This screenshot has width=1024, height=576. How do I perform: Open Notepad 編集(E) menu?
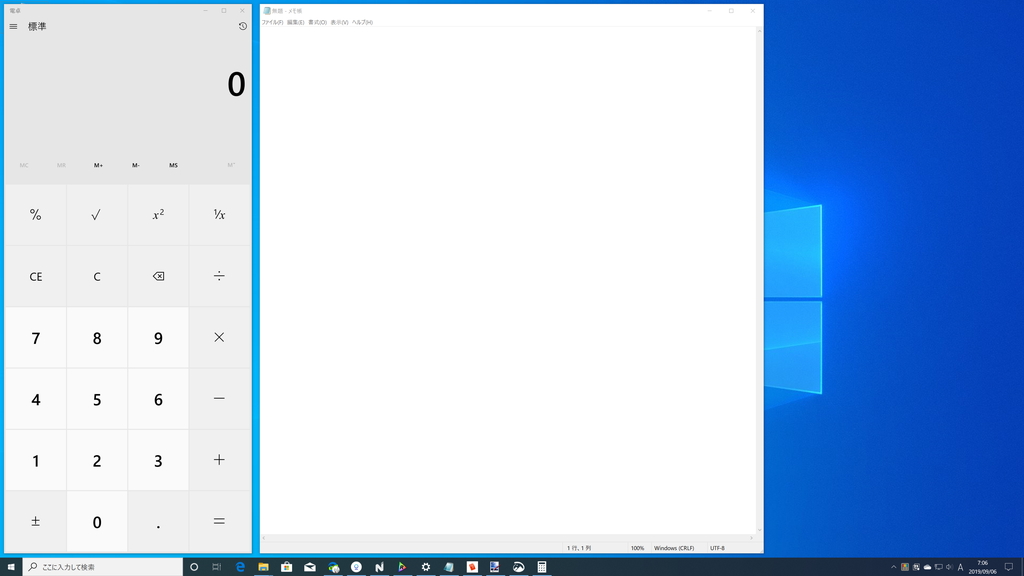click(x=295, y=22)
